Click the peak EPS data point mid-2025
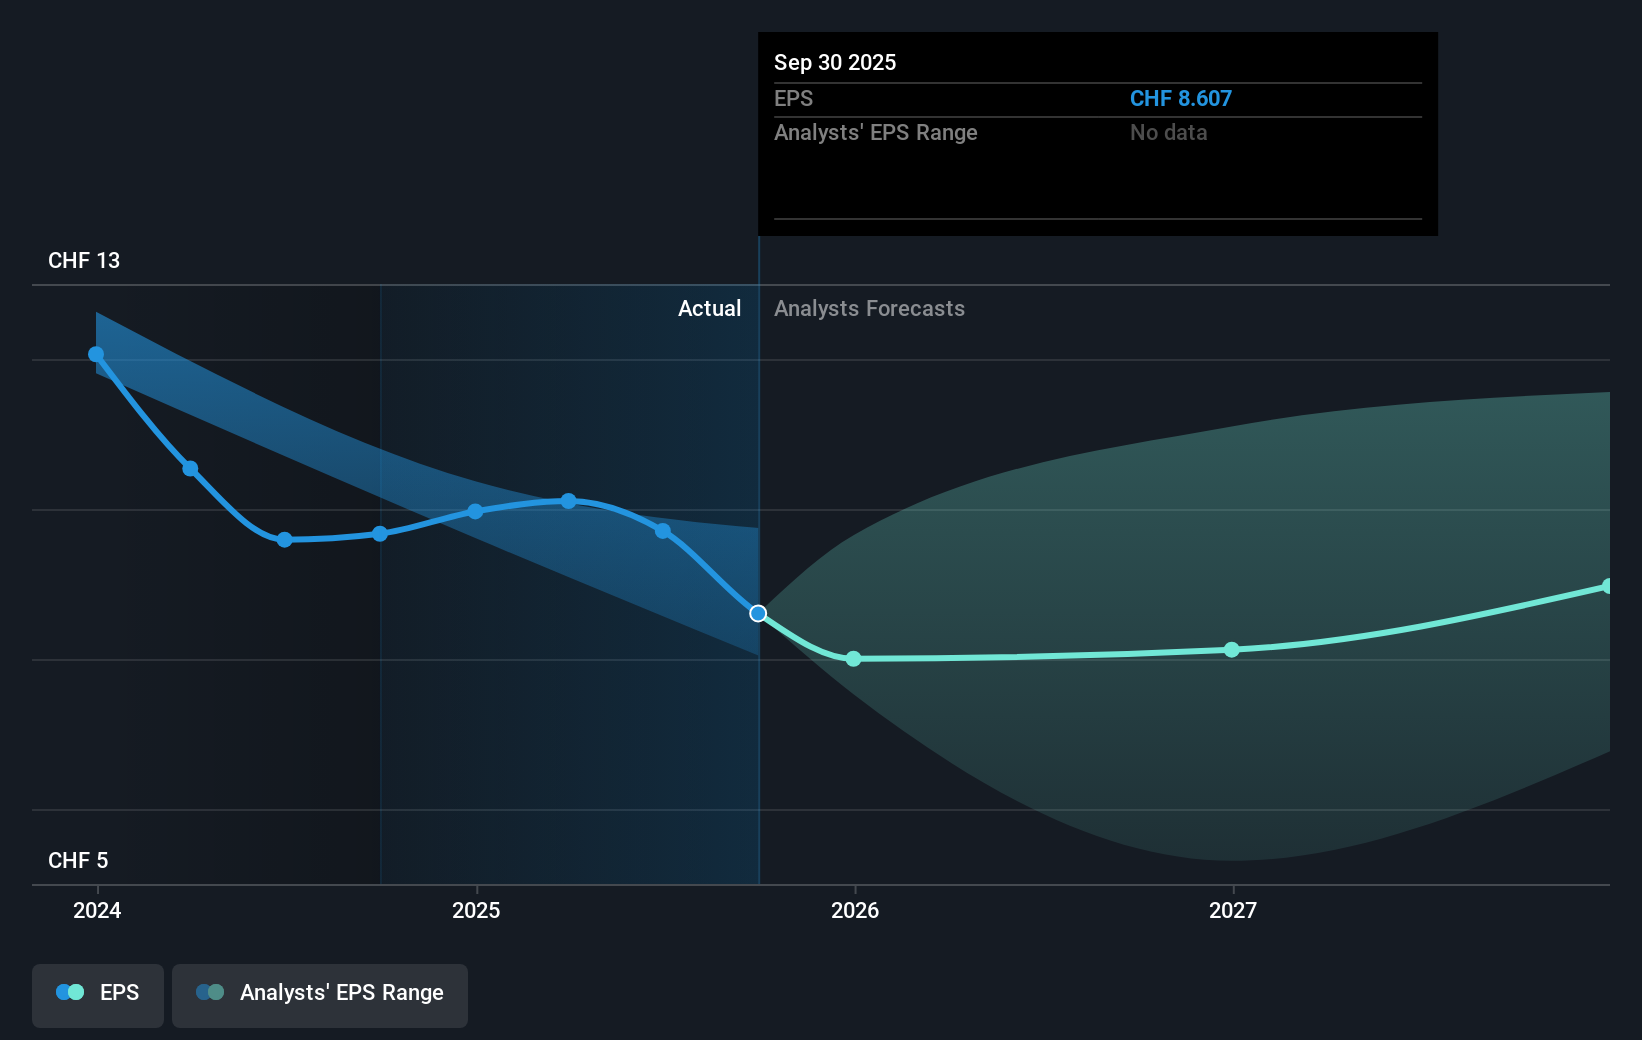This screenshot has width=1642, height=1040. [x=568, y=502]
